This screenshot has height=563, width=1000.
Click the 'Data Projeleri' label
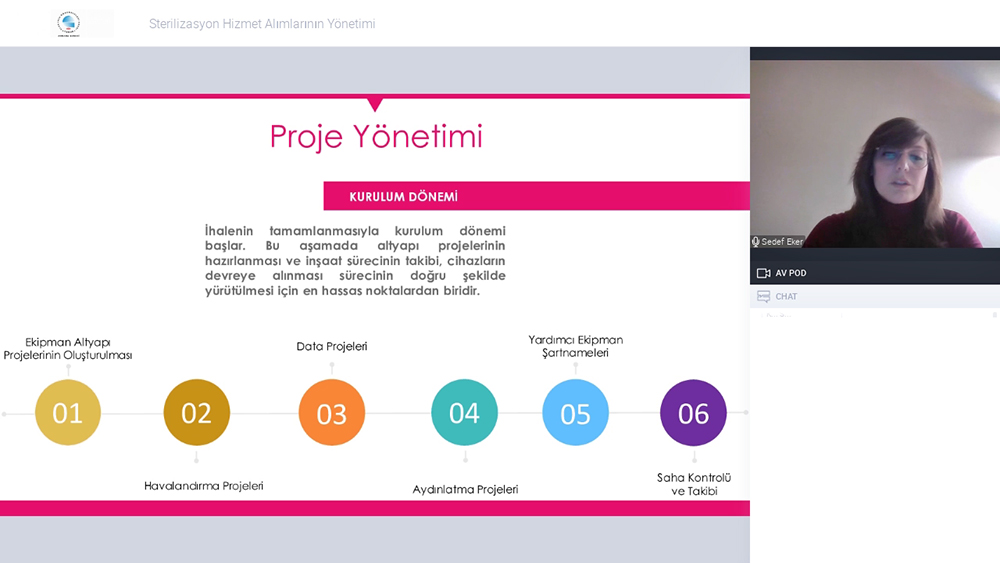pos(332,346)
